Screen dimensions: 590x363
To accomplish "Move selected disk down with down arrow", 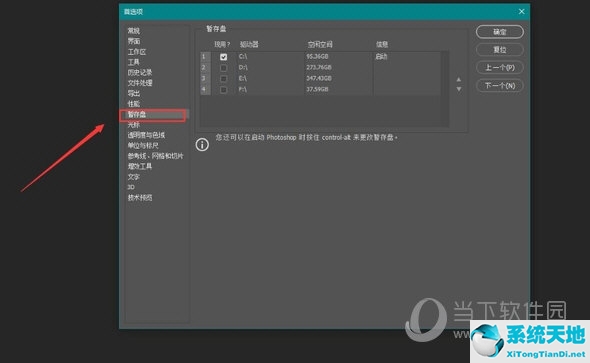I will coord(459,89).
